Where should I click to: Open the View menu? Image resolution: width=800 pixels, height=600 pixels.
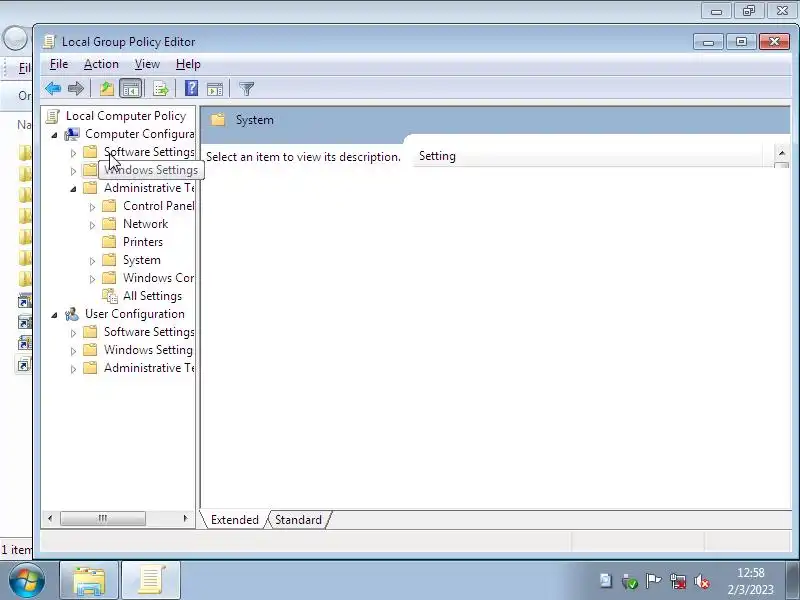(147, 64)
